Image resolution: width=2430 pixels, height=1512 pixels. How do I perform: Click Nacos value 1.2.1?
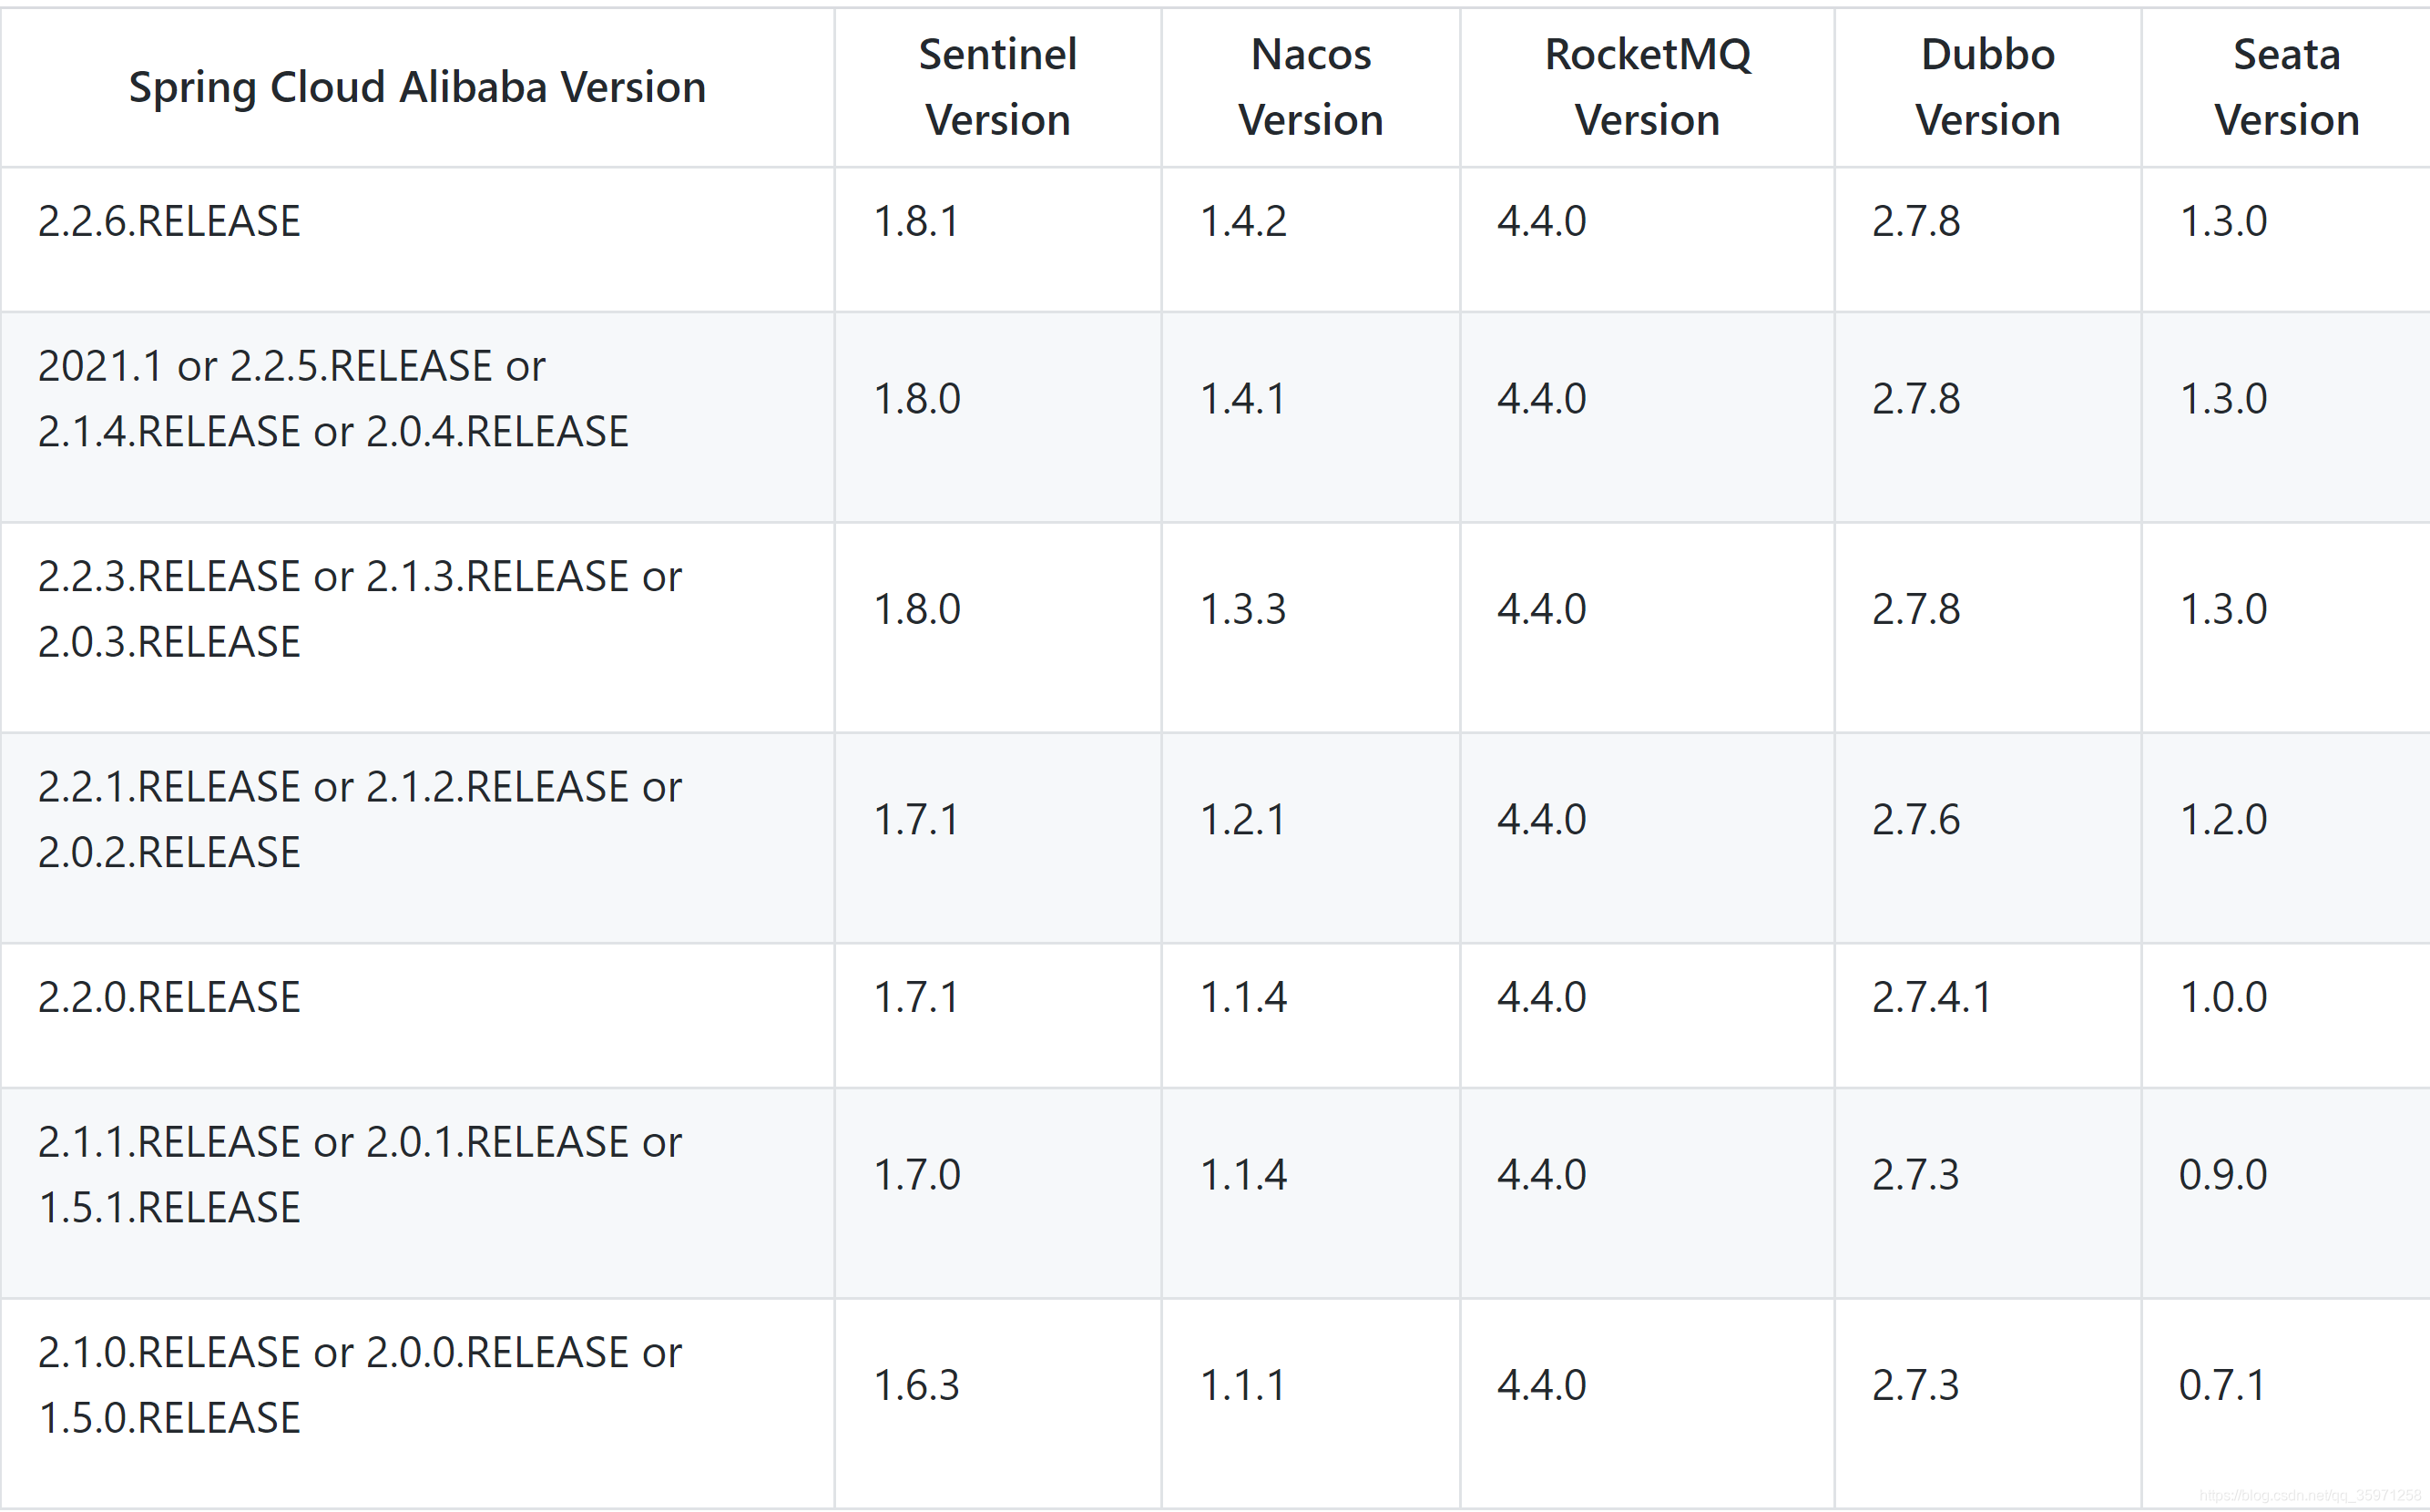(x=1243, y=820)
